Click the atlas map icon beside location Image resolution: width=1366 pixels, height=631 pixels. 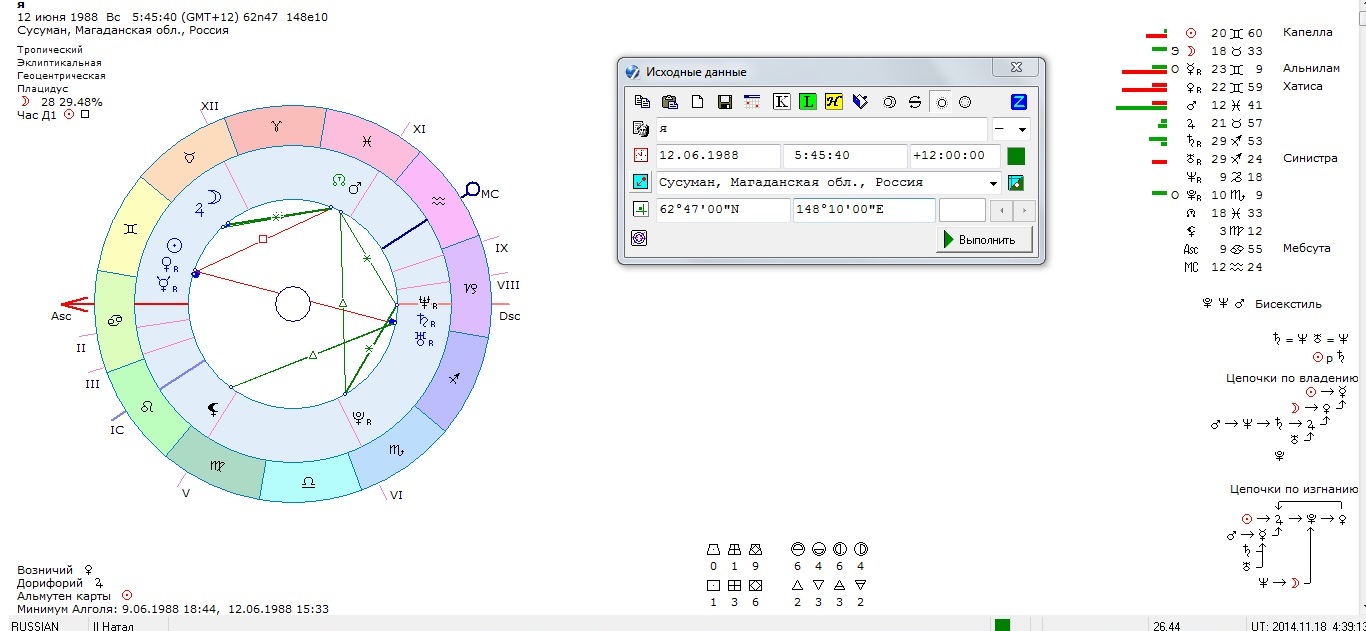pos(1017,183)
